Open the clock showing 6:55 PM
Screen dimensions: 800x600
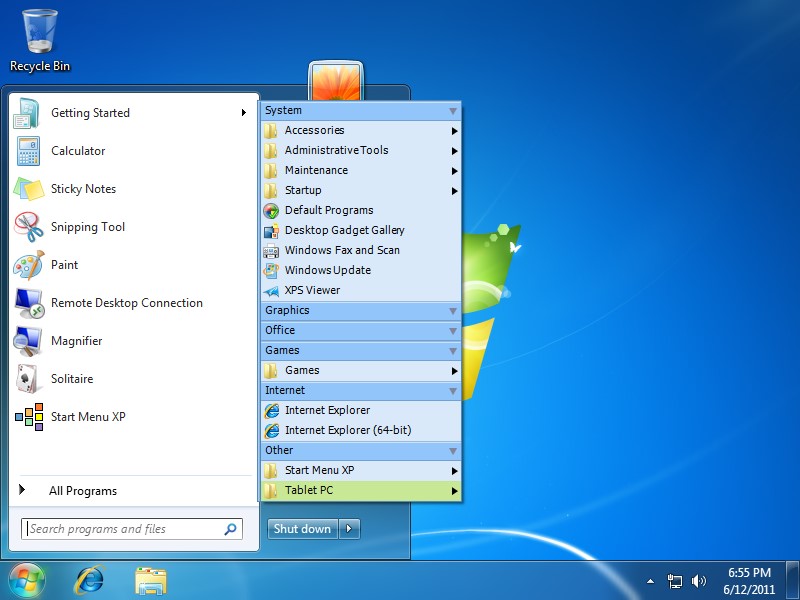[749, 581]
